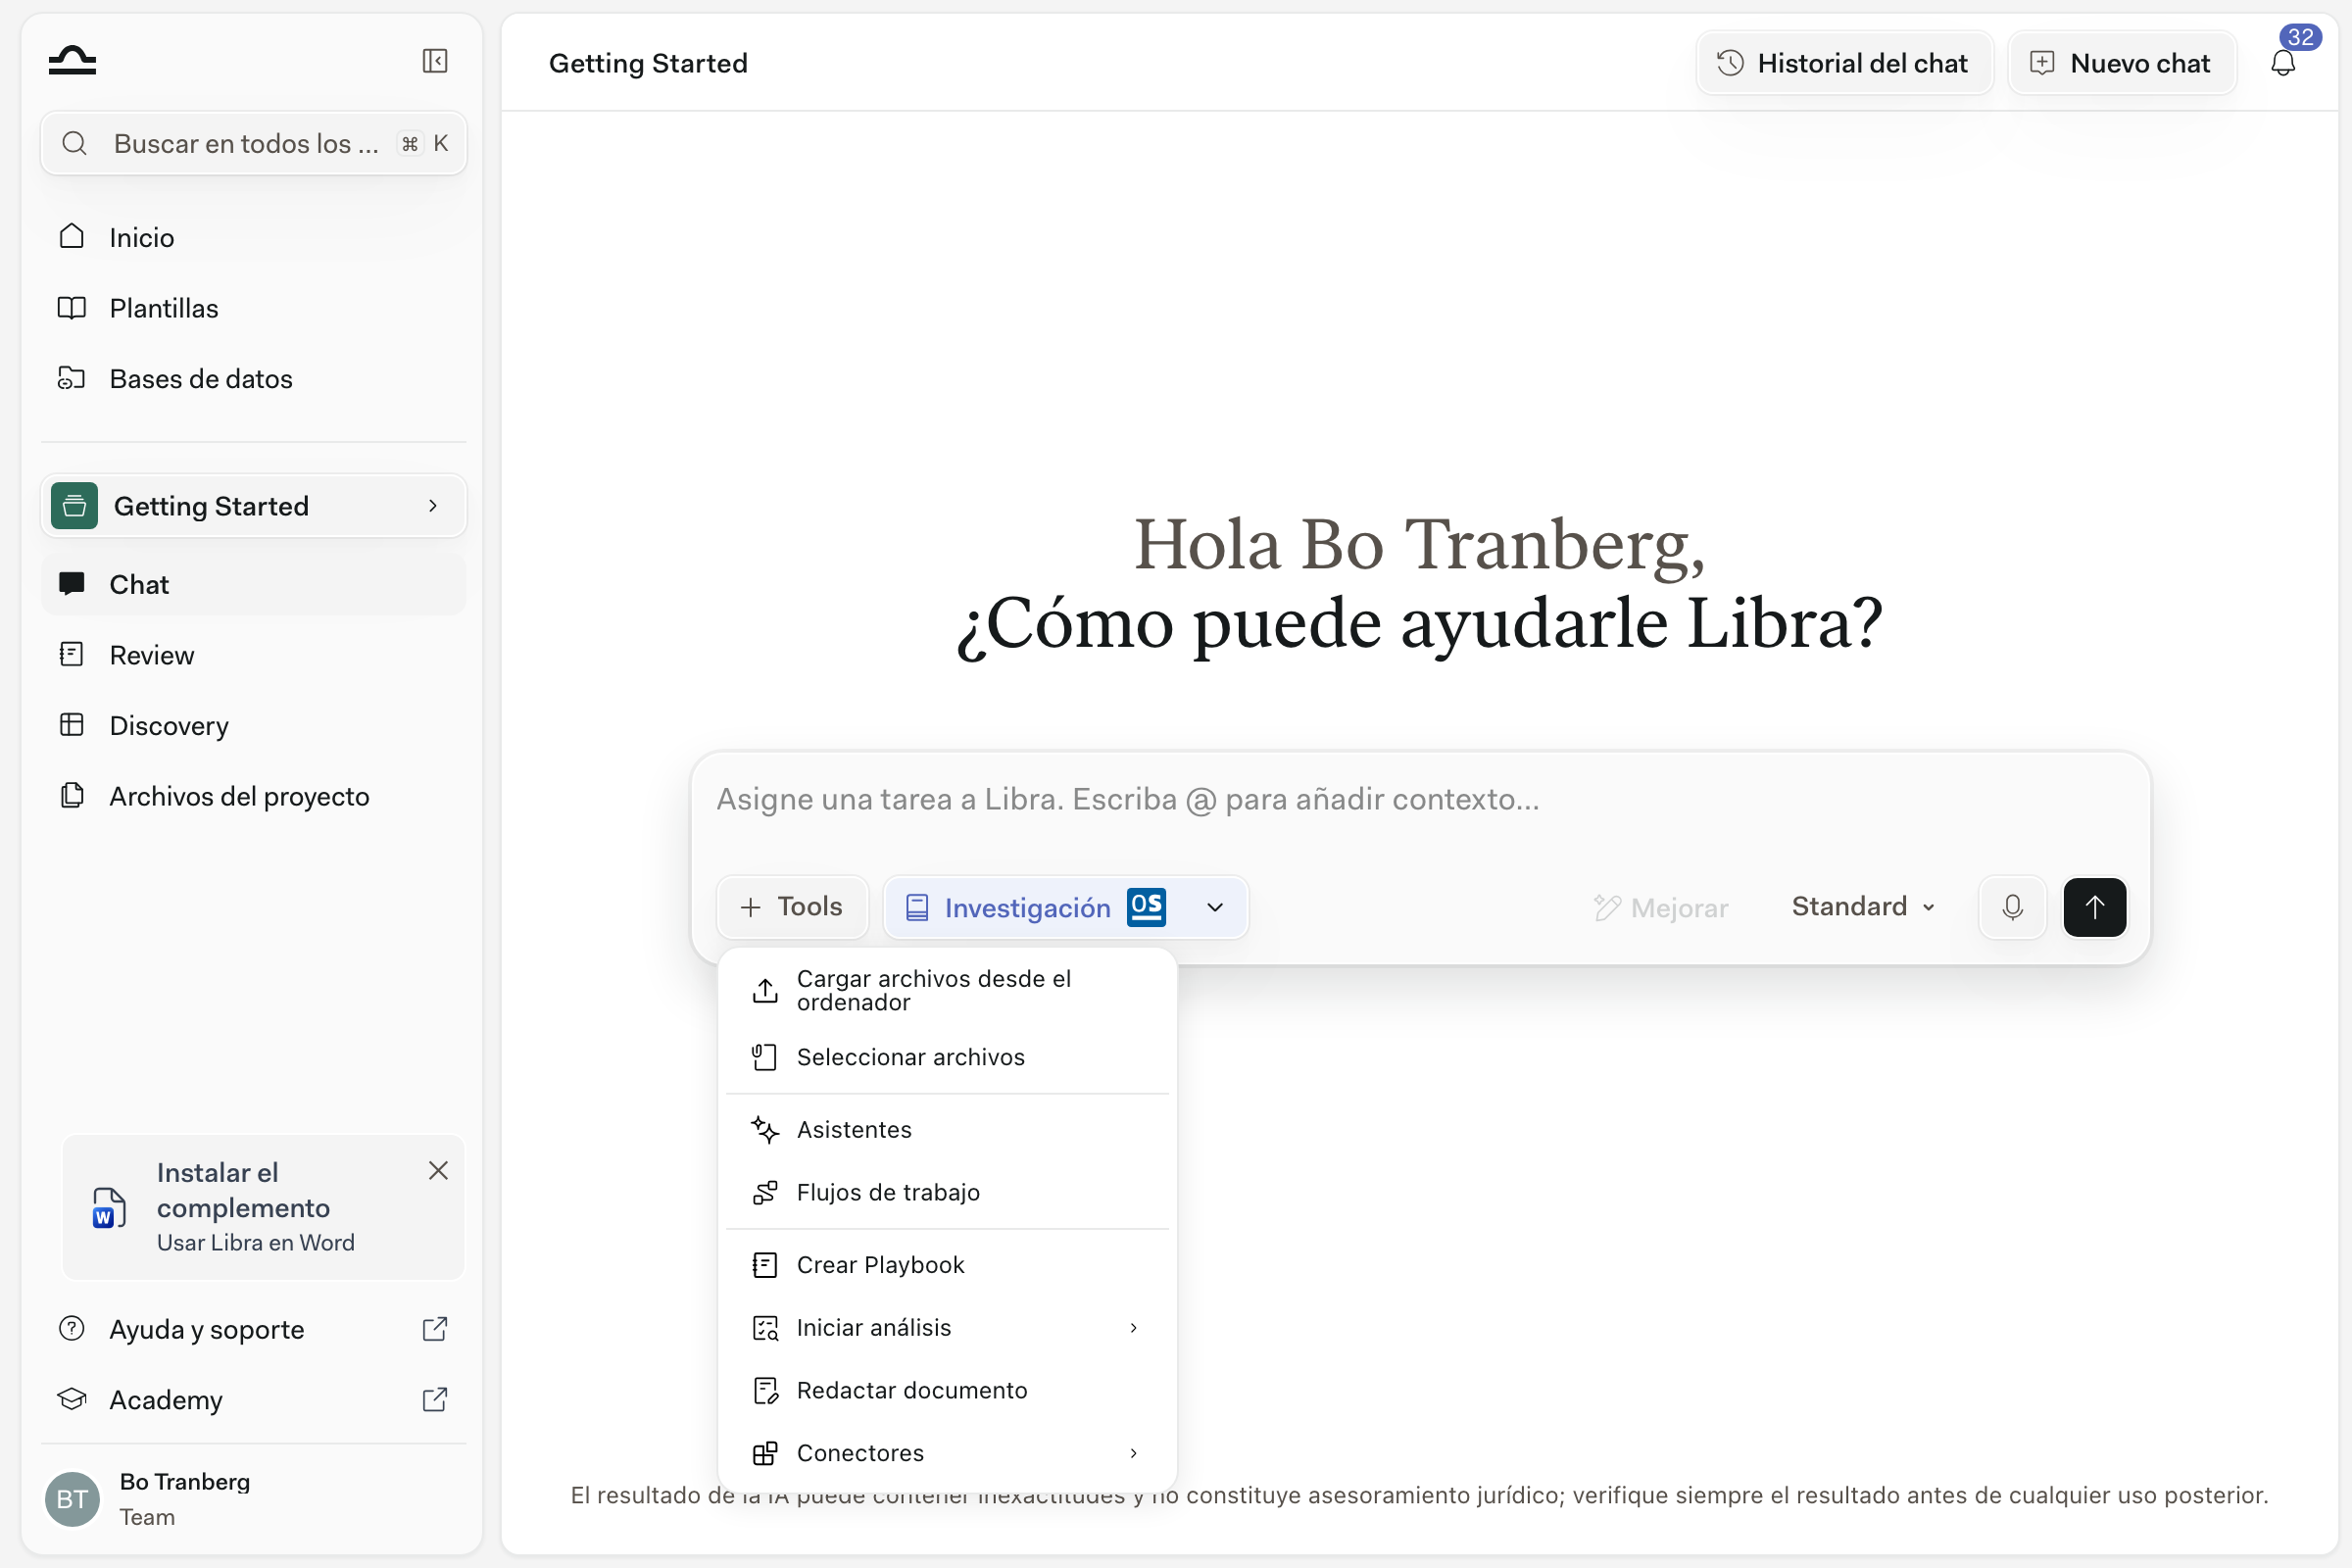Screen dimensions: 2352x1568
Task: Select Redactar documento menu item
Action: [947, 1390]
